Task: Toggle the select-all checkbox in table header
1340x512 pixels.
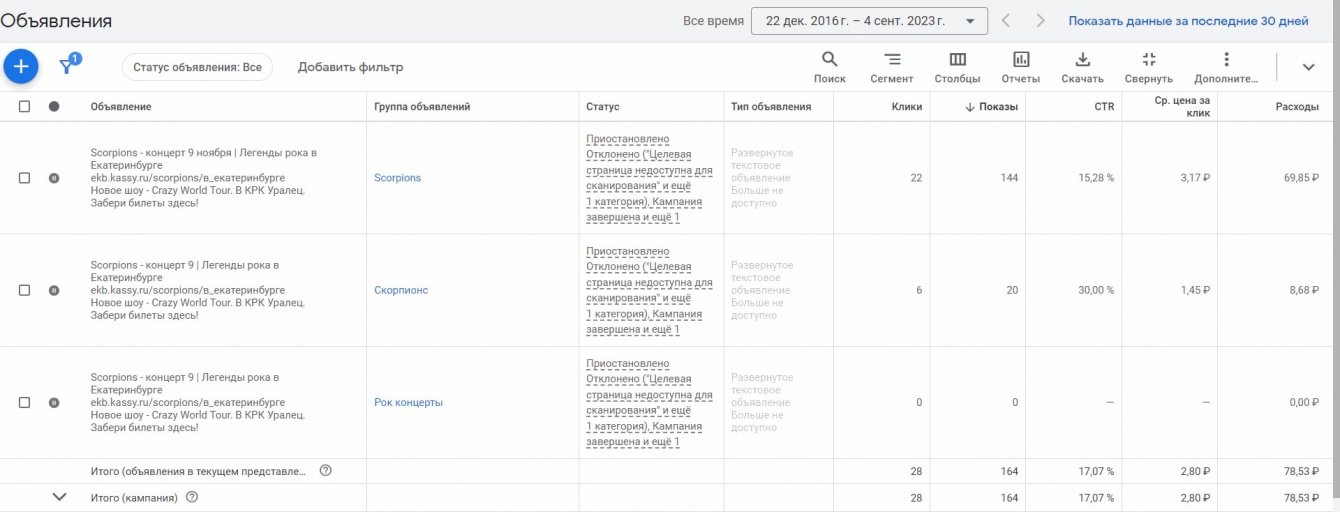Action: click(x=25, y=106)
